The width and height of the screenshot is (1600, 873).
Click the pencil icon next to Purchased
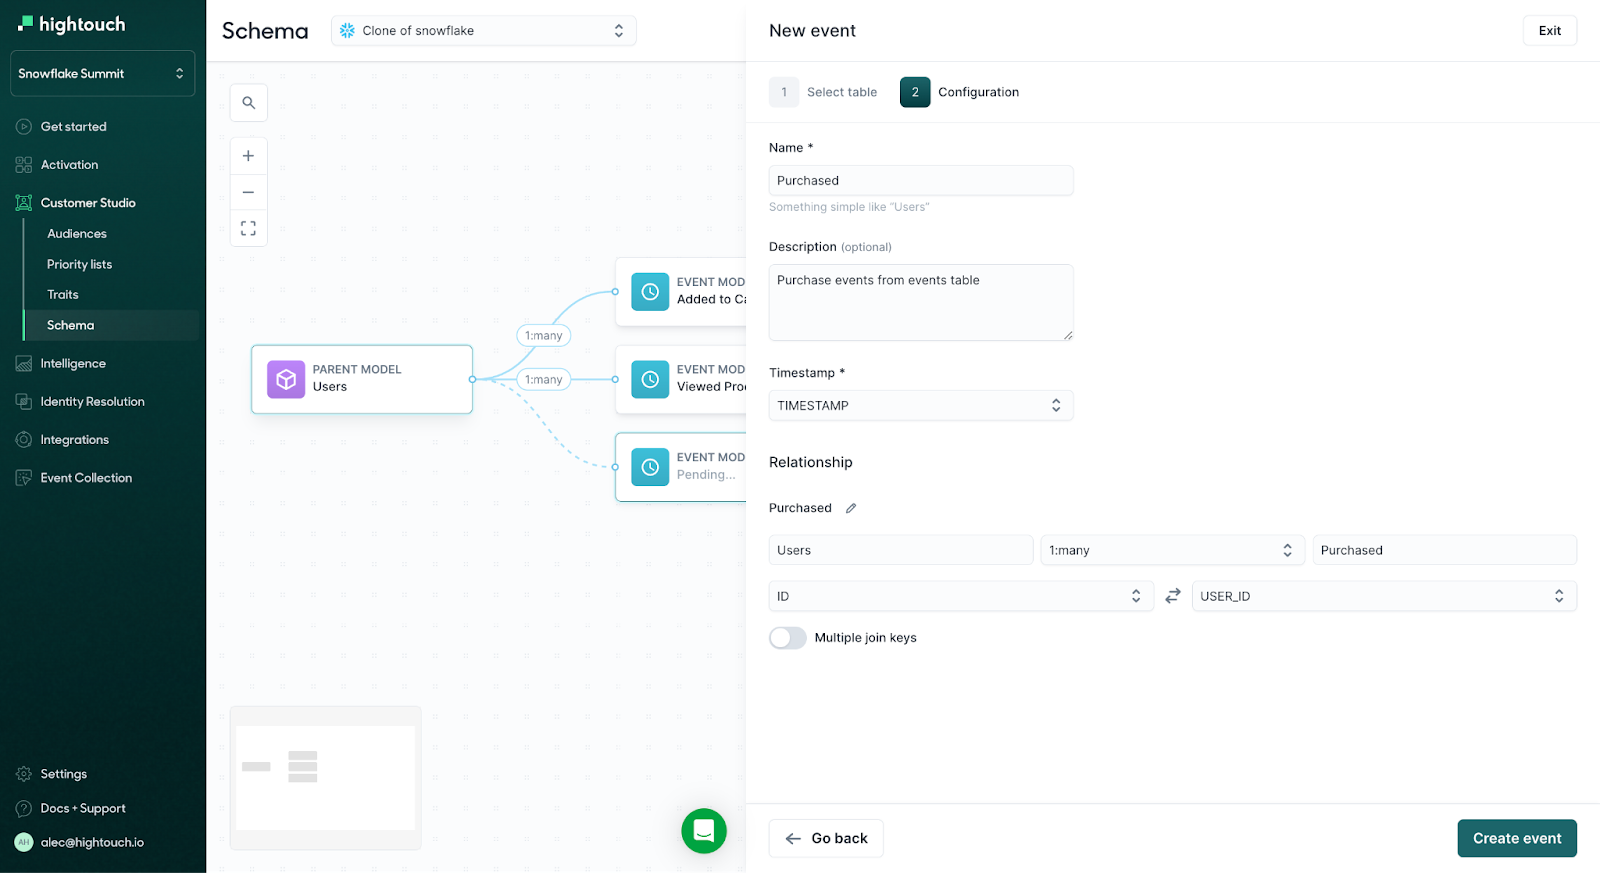851,508
